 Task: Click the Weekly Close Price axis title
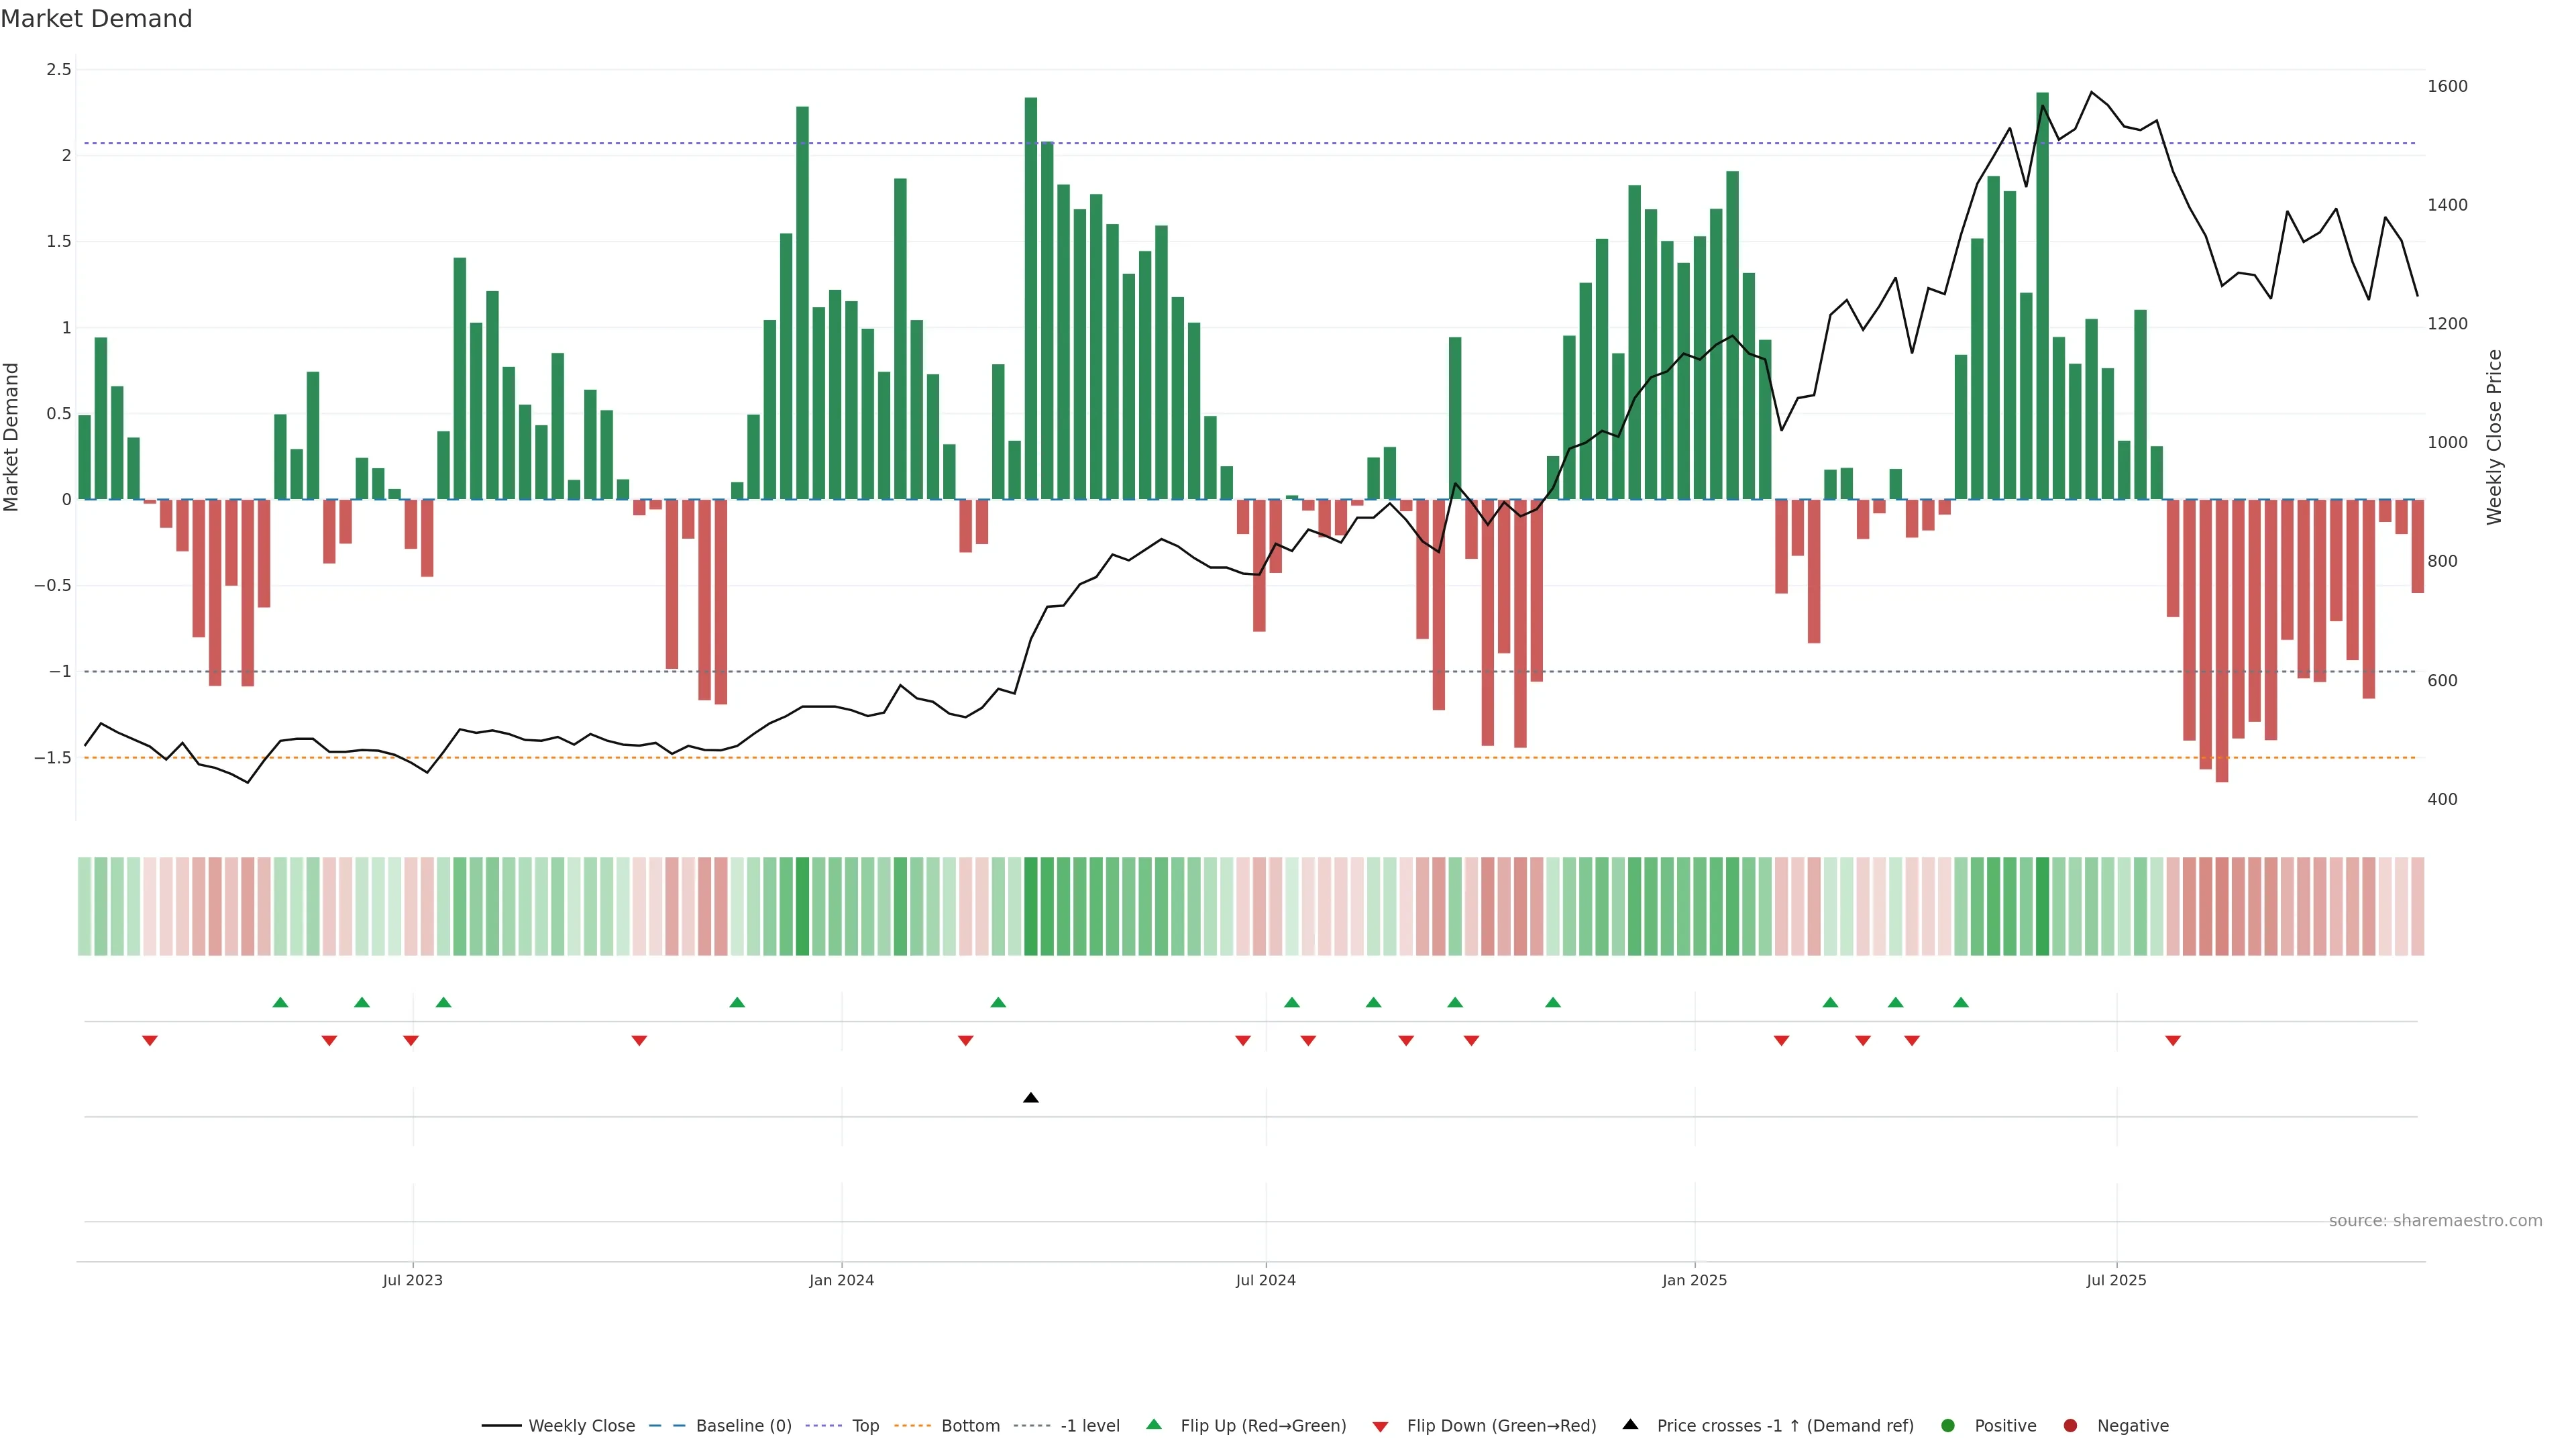(x=2494, y=437)
